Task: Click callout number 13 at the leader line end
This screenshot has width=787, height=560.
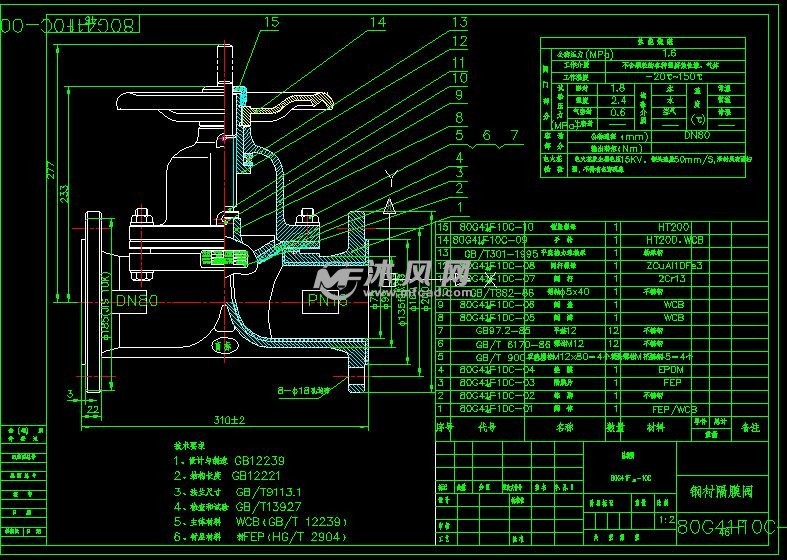Action: 459,22
